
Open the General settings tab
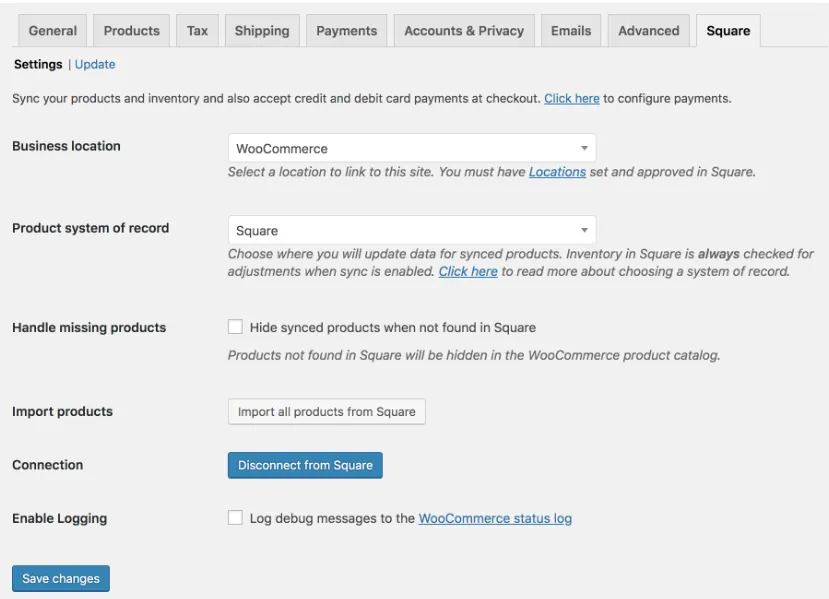pos(52,31)
